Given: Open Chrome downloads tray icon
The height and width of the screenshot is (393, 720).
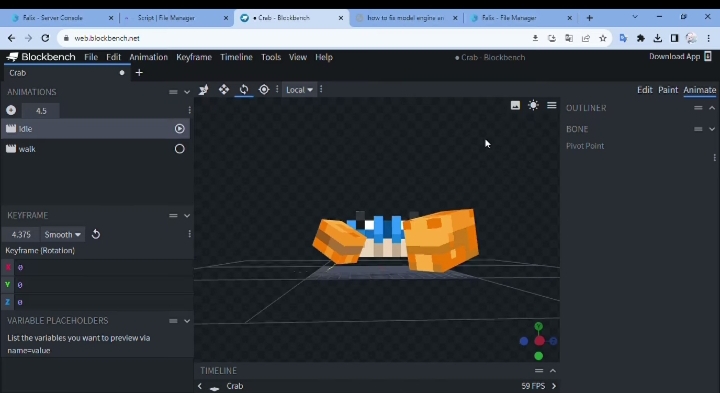Looking at the screenshot, I should click(658, 38).
